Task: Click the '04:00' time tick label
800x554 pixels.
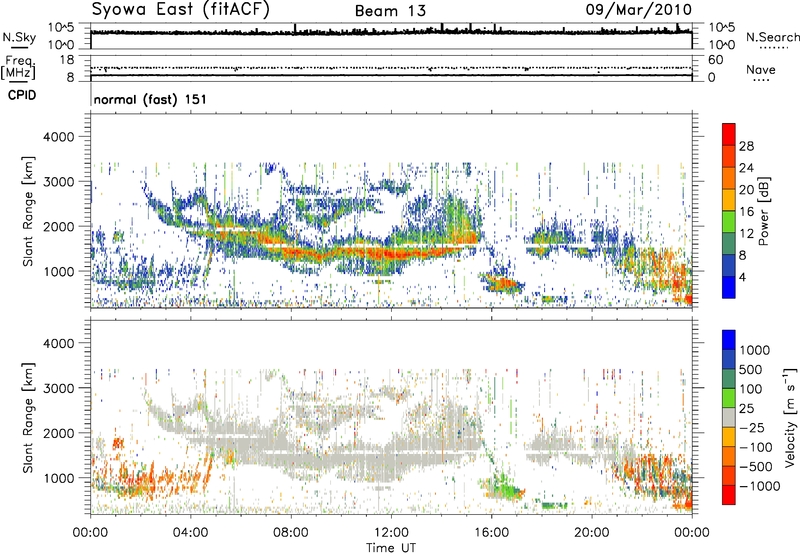Action: tap(190, 533)
